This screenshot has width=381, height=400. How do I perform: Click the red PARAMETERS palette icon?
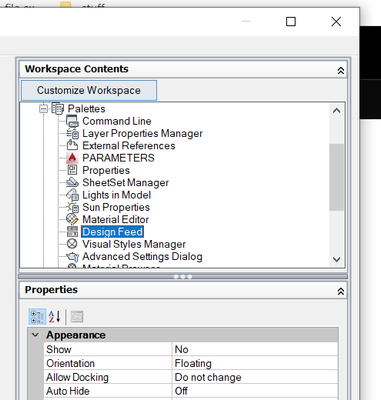click(x=72, y=158)
